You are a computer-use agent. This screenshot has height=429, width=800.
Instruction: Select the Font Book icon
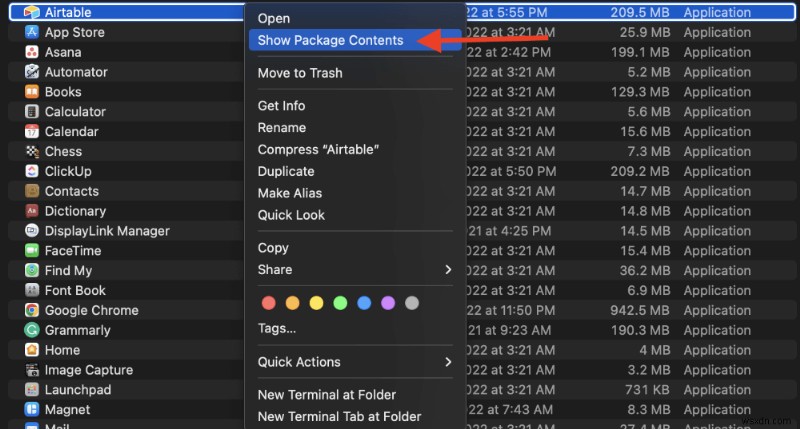(x=32, y=291)
